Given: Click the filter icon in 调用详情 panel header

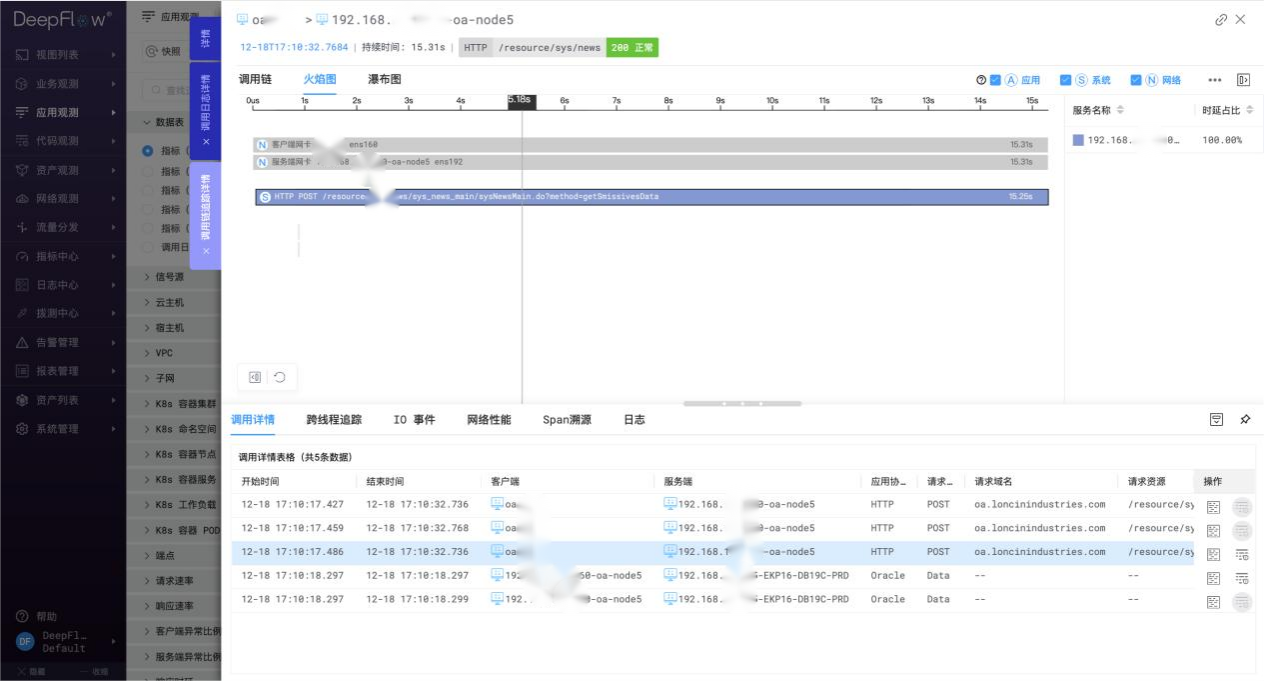Looking at the screenshot, I should pos(1216,420).
